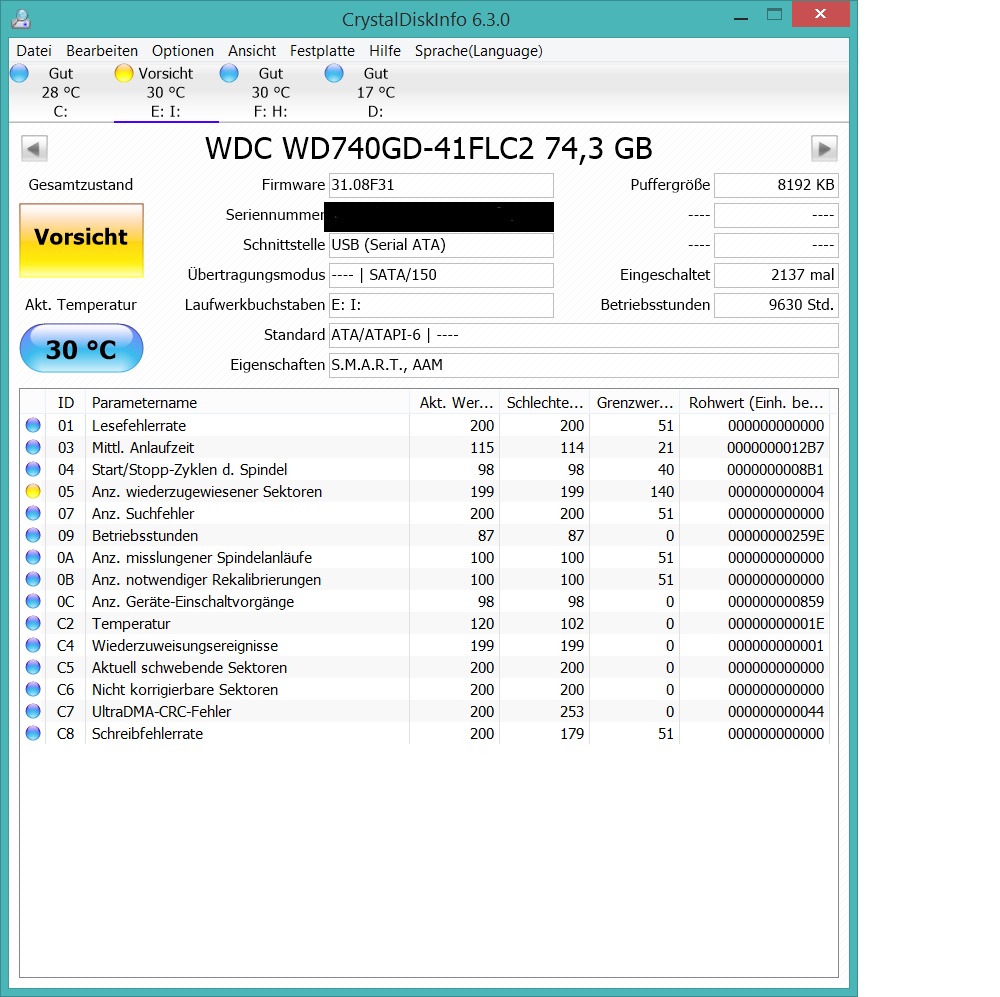Minimize the CrystalDiskInfo window
The height and width of the screenshot is (997, 1000).
coord(740,16)
